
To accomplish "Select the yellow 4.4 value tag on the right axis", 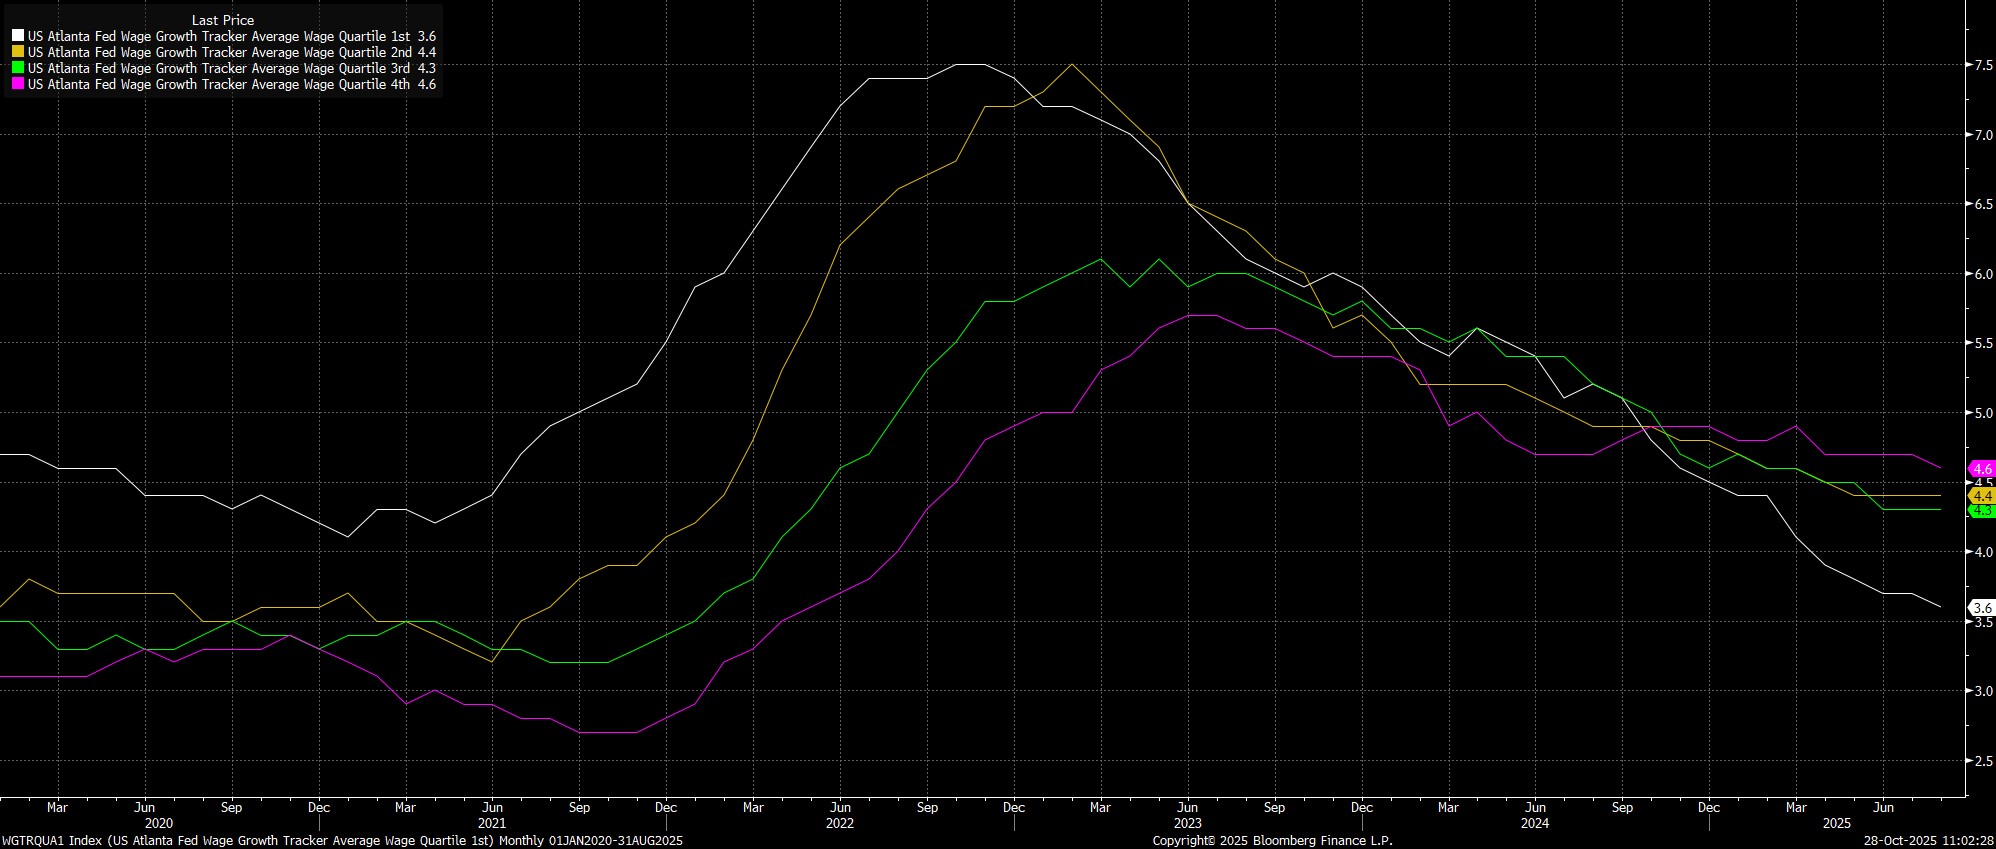I will [1981, 496].
